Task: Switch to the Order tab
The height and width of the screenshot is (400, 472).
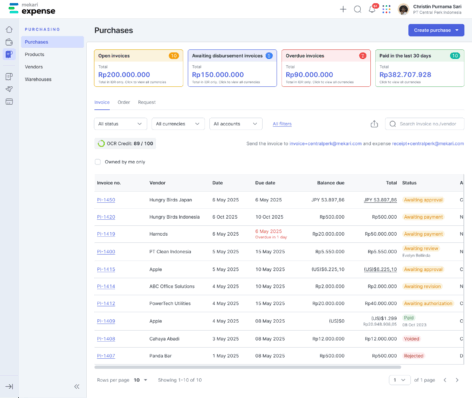Action: pos(124,102)
